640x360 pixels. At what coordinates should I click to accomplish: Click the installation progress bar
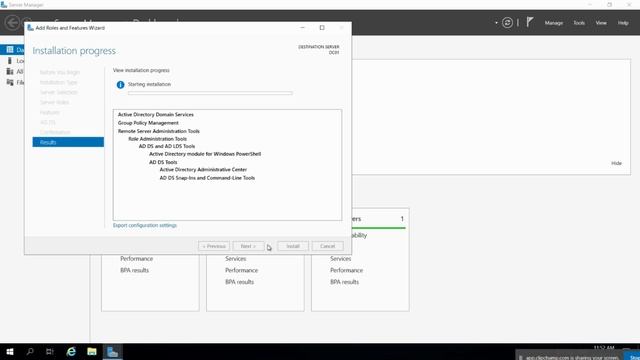point(210,93)
